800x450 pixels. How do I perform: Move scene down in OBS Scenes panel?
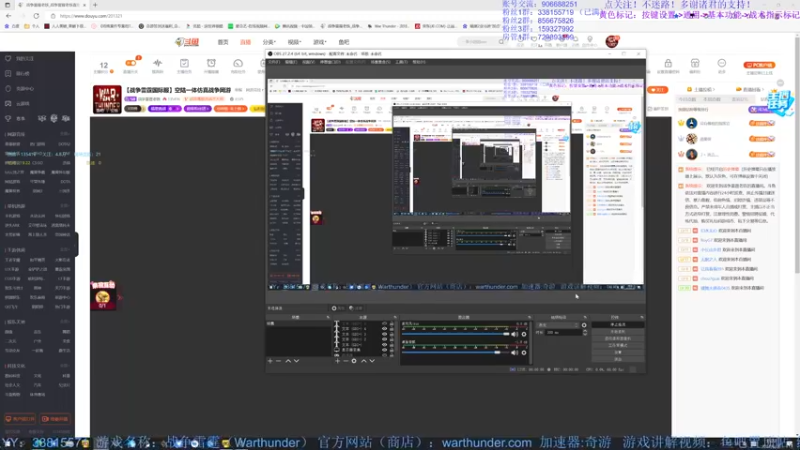pos(296,361)
